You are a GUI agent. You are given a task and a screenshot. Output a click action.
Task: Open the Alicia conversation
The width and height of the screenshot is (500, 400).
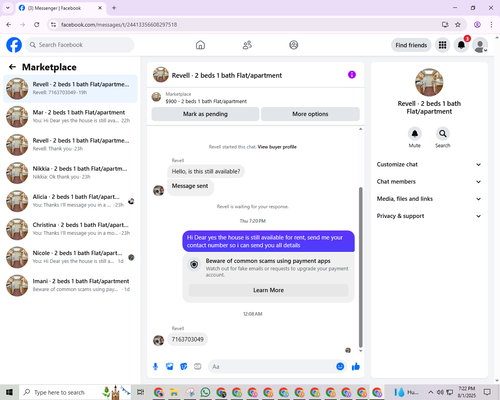[70, 201]
